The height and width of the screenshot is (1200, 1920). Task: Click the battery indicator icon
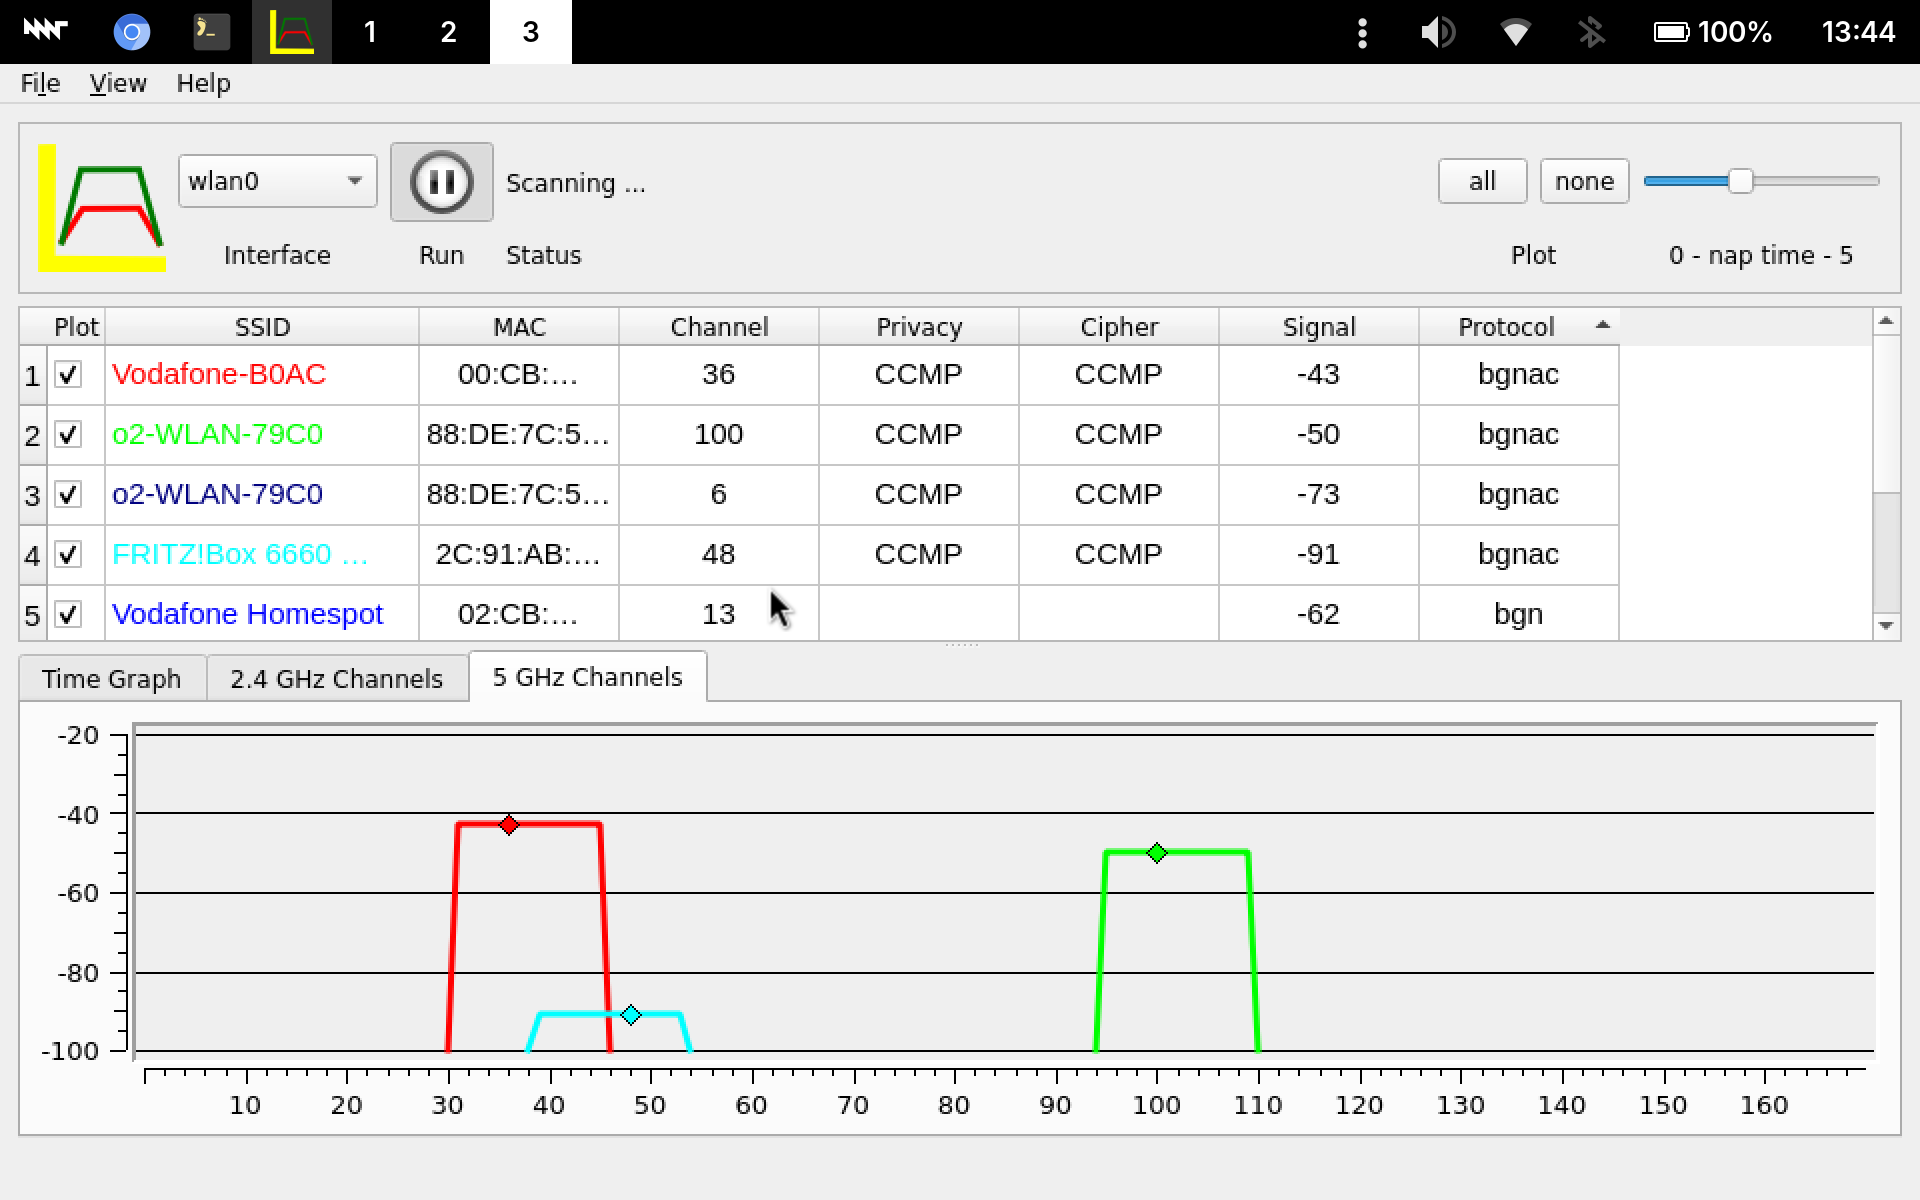(1671, 32)
